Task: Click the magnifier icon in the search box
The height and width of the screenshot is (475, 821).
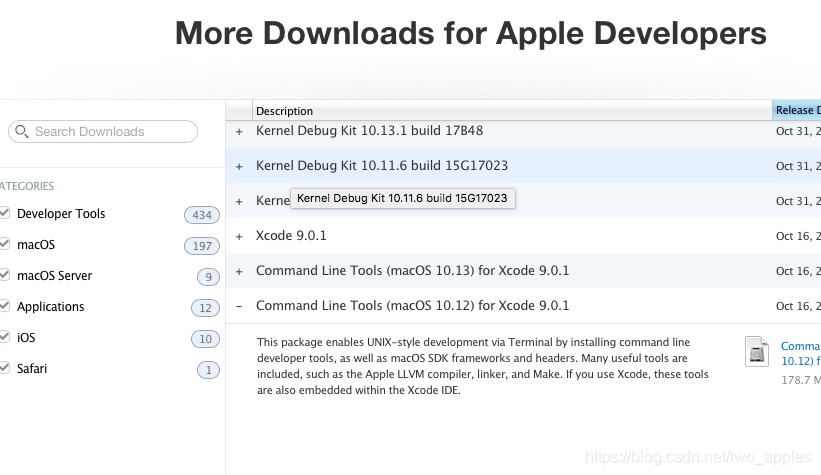Action: click(x=21, y=131)
